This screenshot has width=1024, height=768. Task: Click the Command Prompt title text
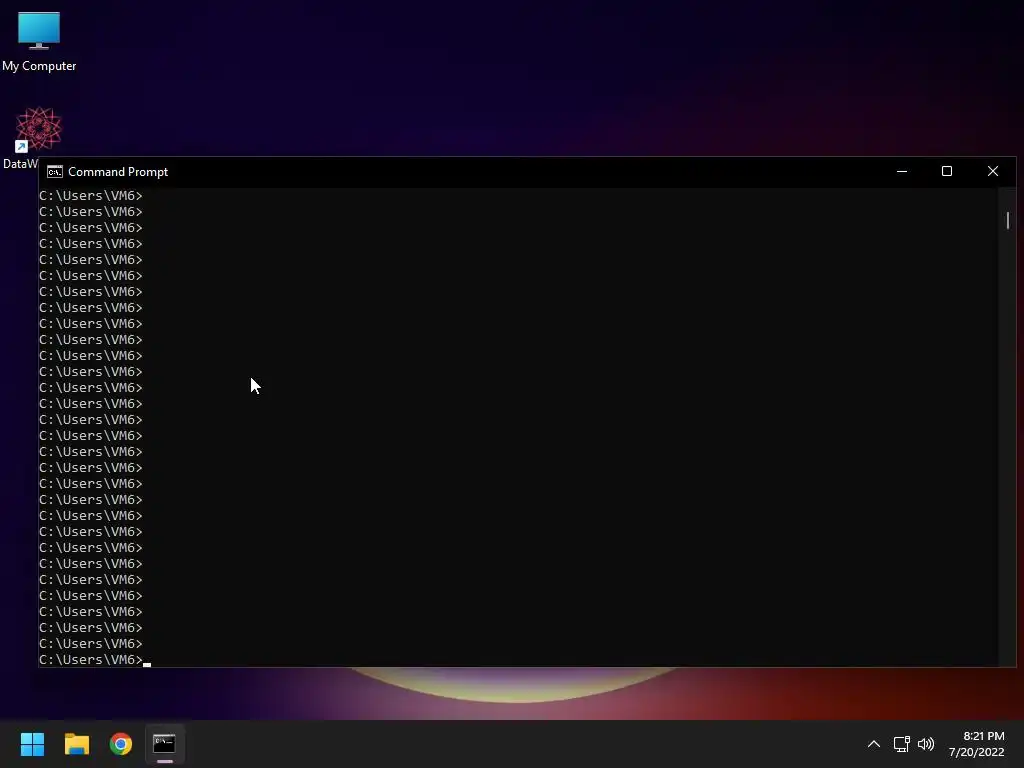[118, 172]
